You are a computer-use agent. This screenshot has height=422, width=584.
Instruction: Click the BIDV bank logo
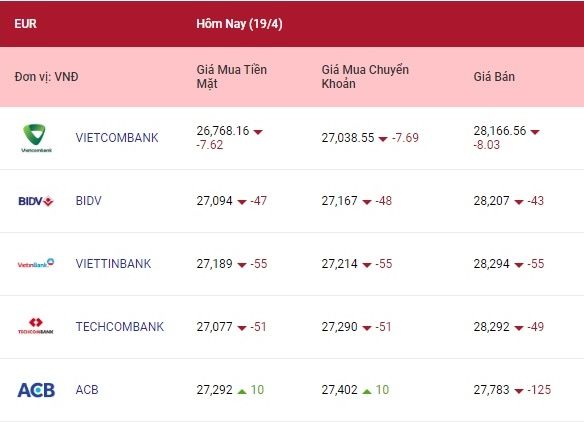click(36, 201)
